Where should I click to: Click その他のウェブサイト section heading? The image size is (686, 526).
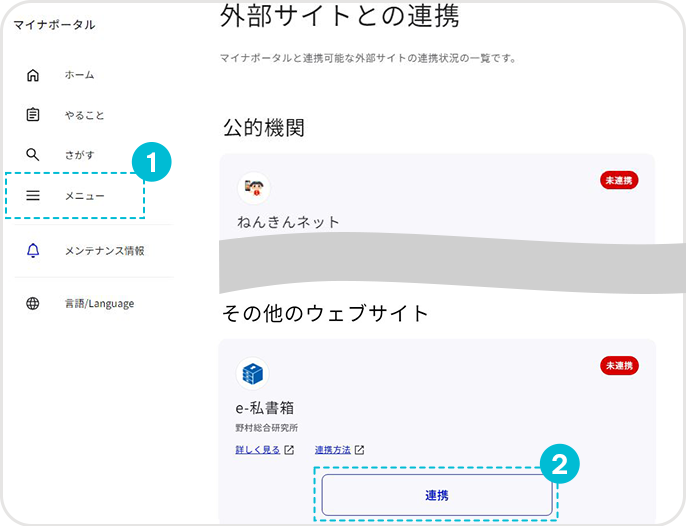click(325, 313)
